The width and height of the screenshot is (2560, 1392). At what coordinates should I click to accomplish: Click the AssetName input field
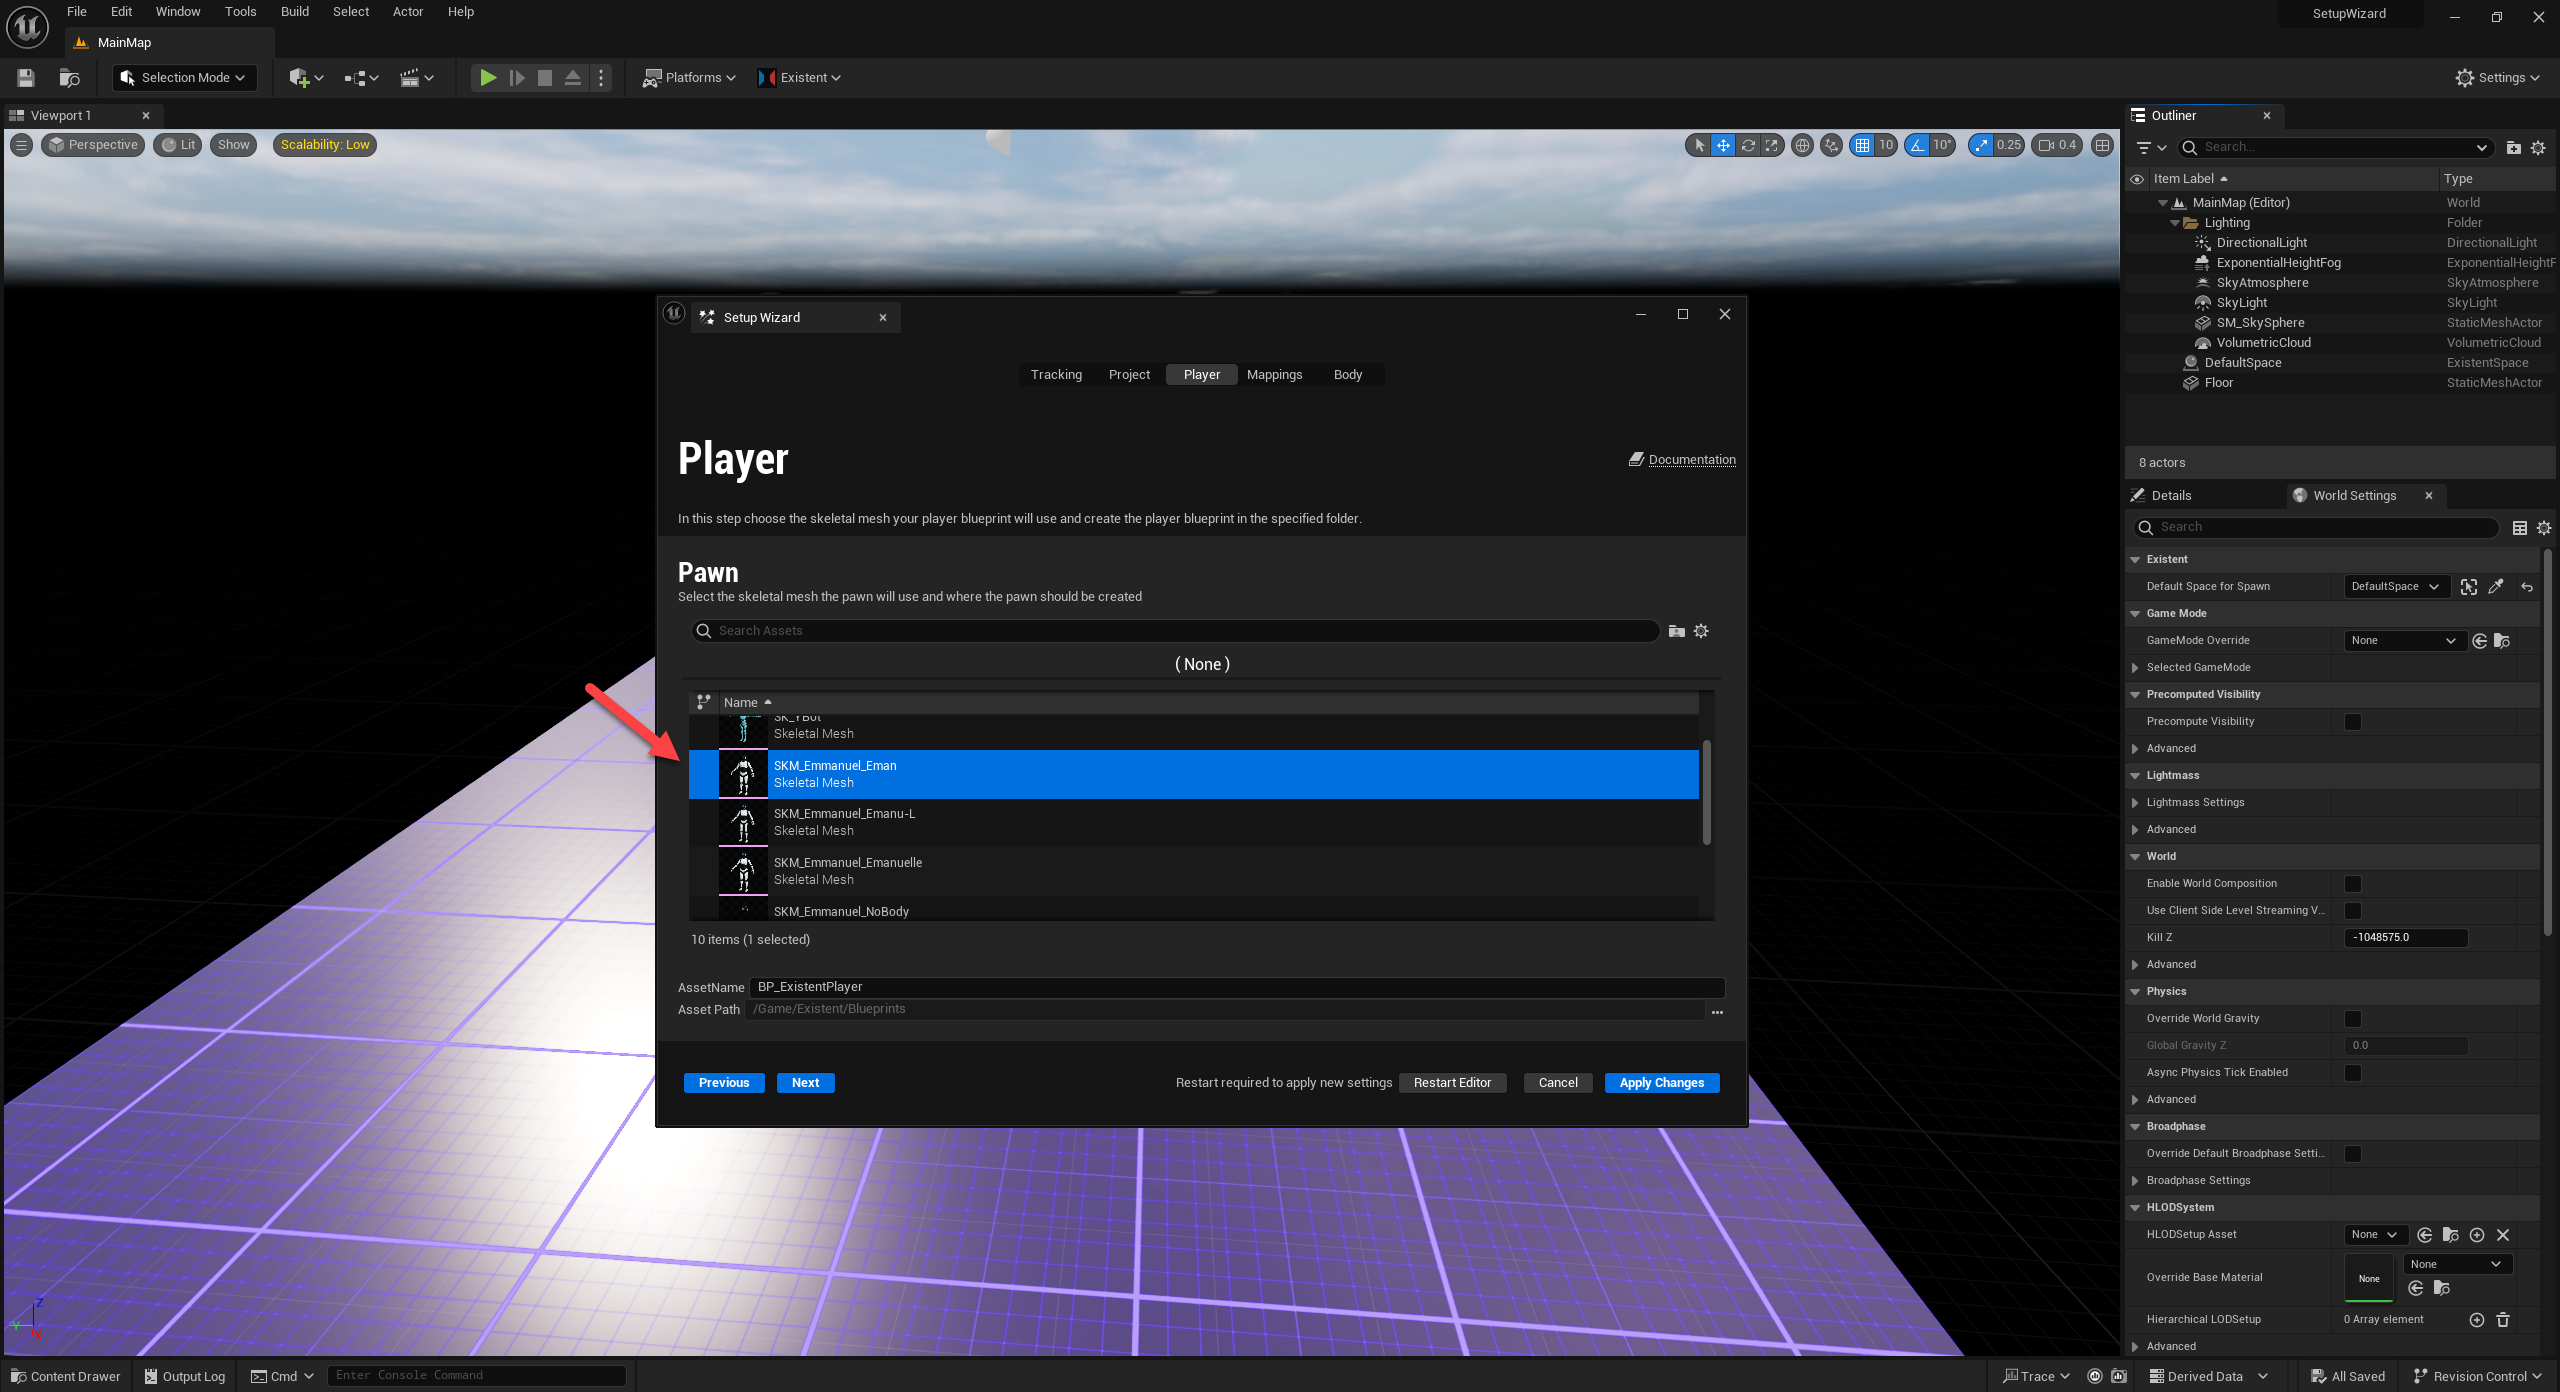[1236, 987]
